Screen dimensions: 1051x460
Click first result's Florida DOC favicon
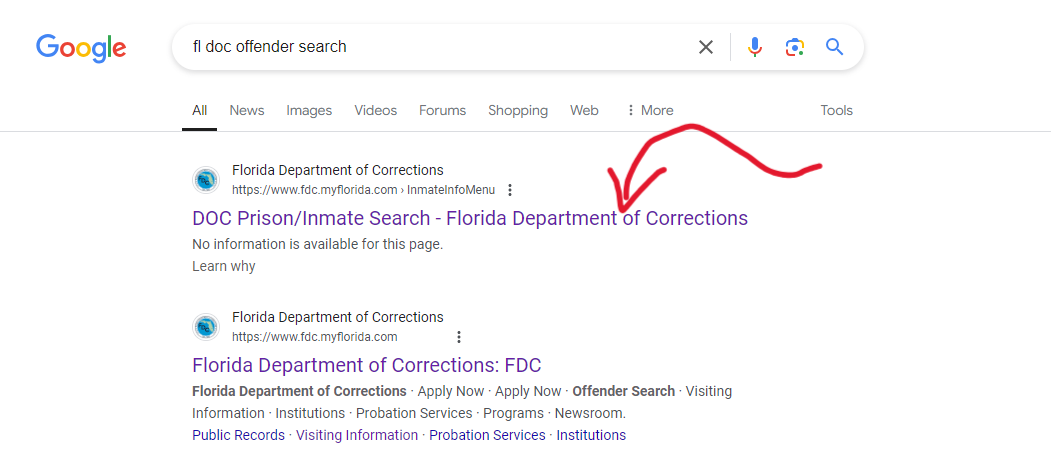tap(206, 180)
